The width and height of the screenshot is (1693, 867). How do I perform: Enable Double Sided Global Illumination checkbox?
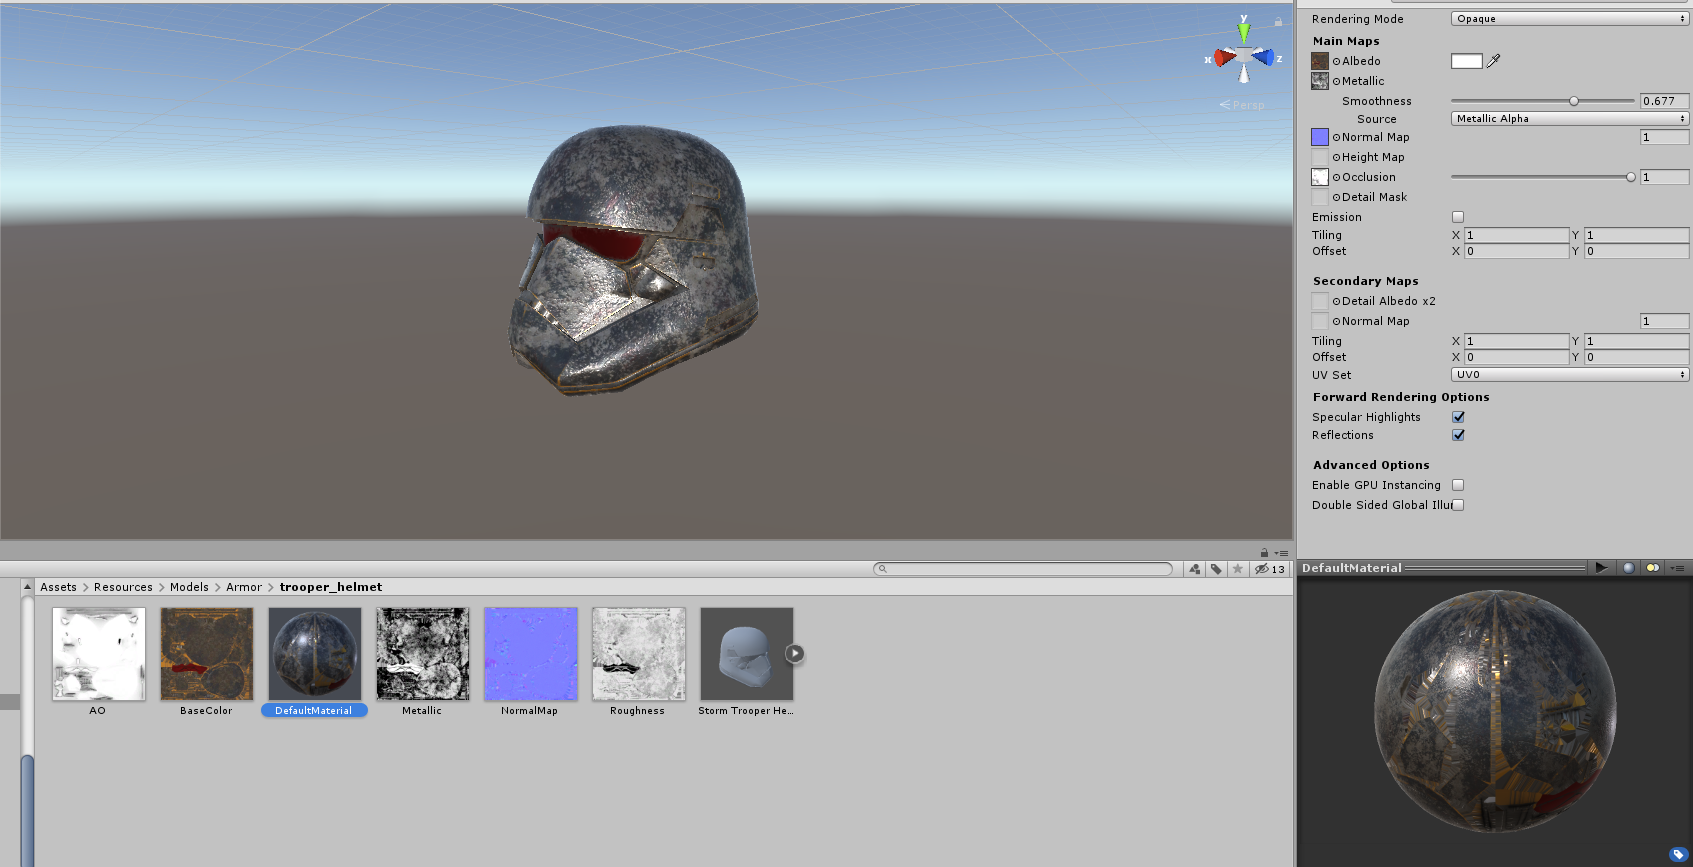click(1458, 505)
